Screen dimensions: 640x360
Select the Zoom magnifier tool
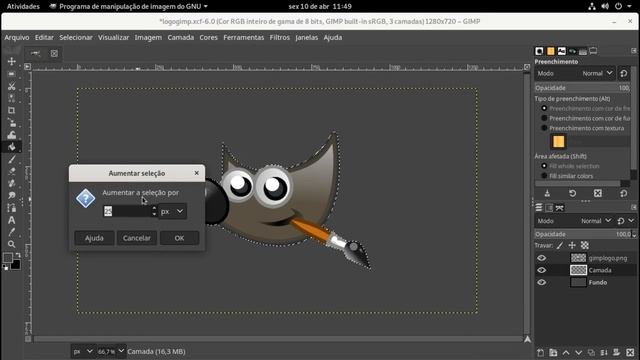tap(11, 244)
